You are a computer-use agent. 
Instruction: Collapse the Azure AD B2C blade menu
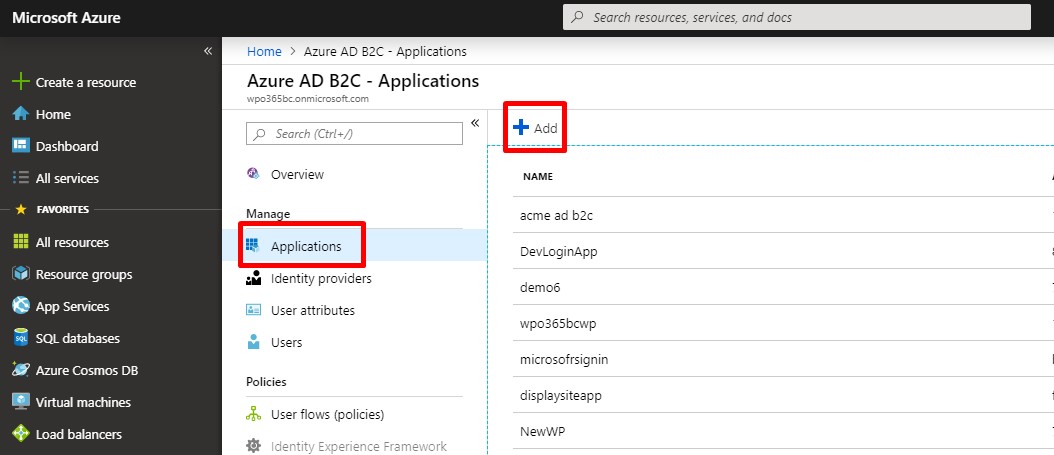475,123
